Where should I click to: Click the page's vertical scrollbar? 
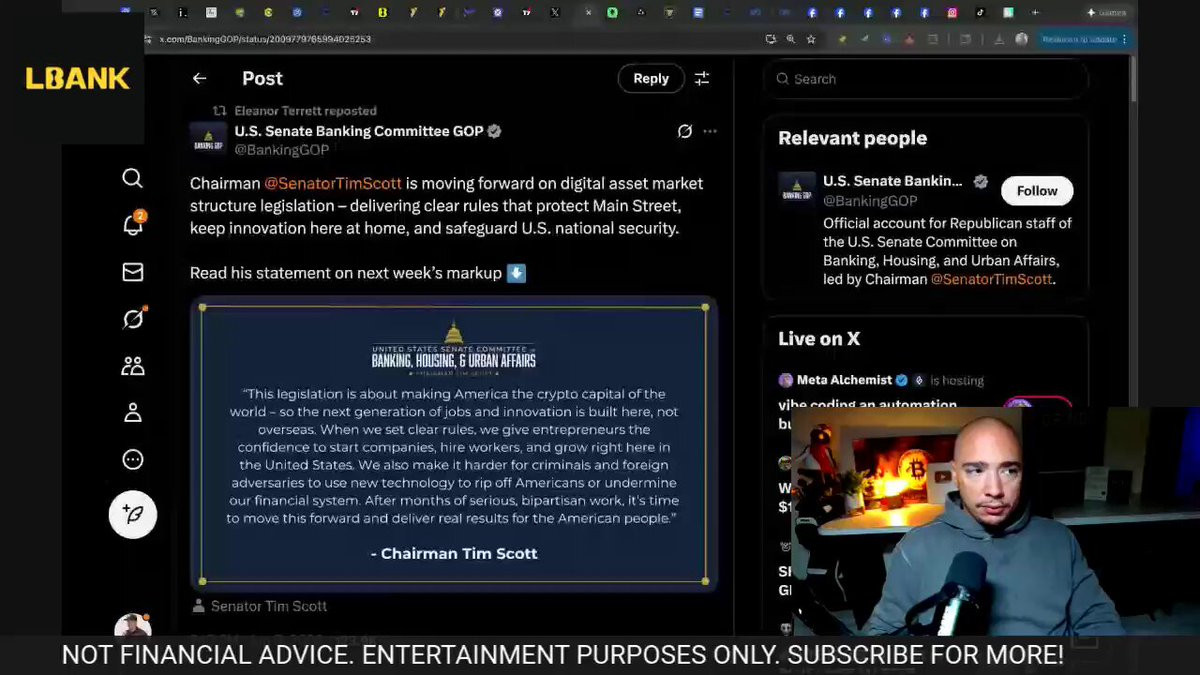coord(1133,78)
